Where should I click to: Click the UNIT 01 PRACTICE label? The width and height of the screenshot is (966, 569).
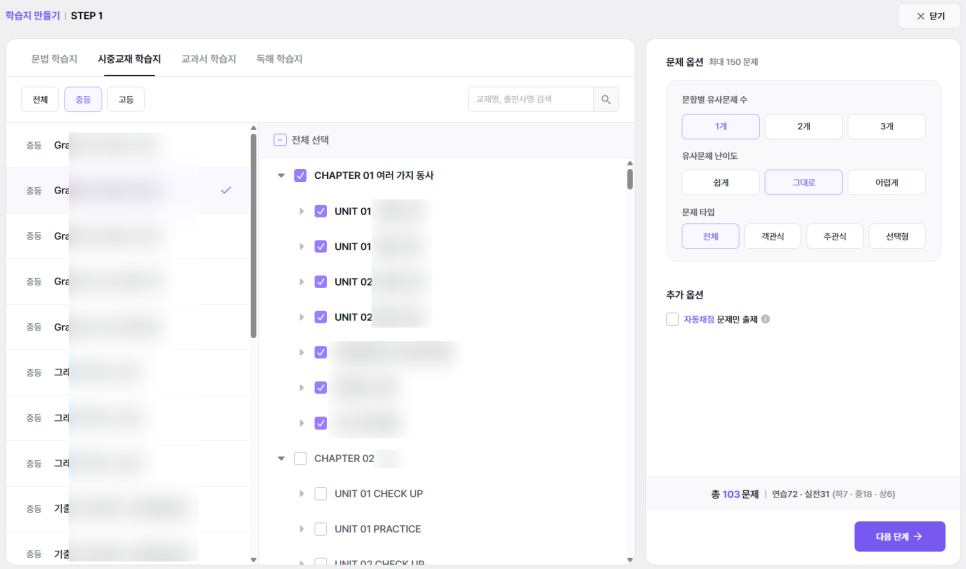(378, 529)
